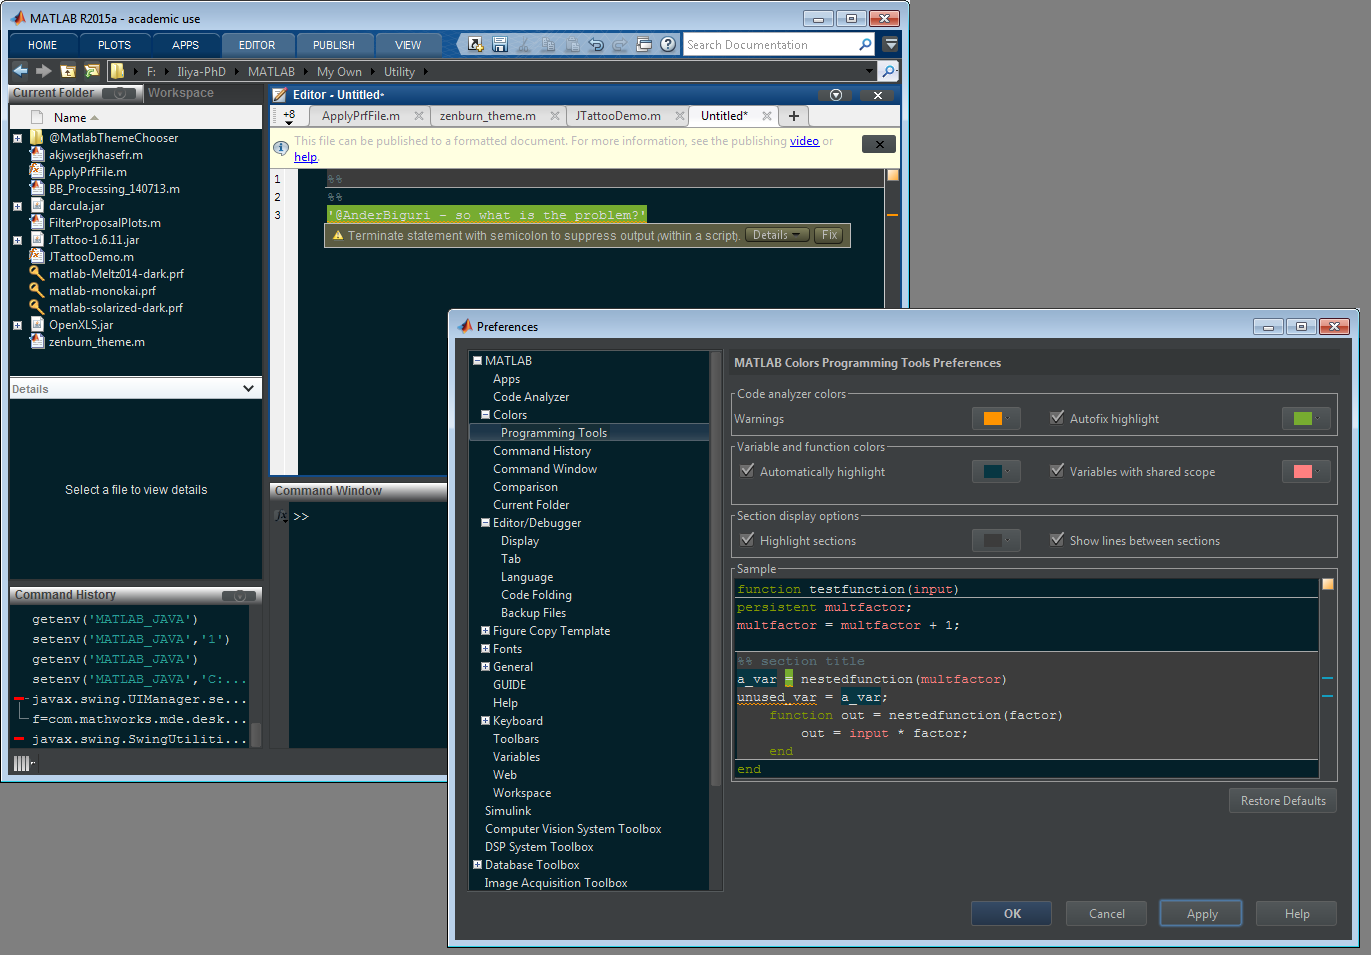The height and width of the screenshot is (955, 1371).
Task: Expand the OpenXLS.jar node
Action: (x=17, y=325)
